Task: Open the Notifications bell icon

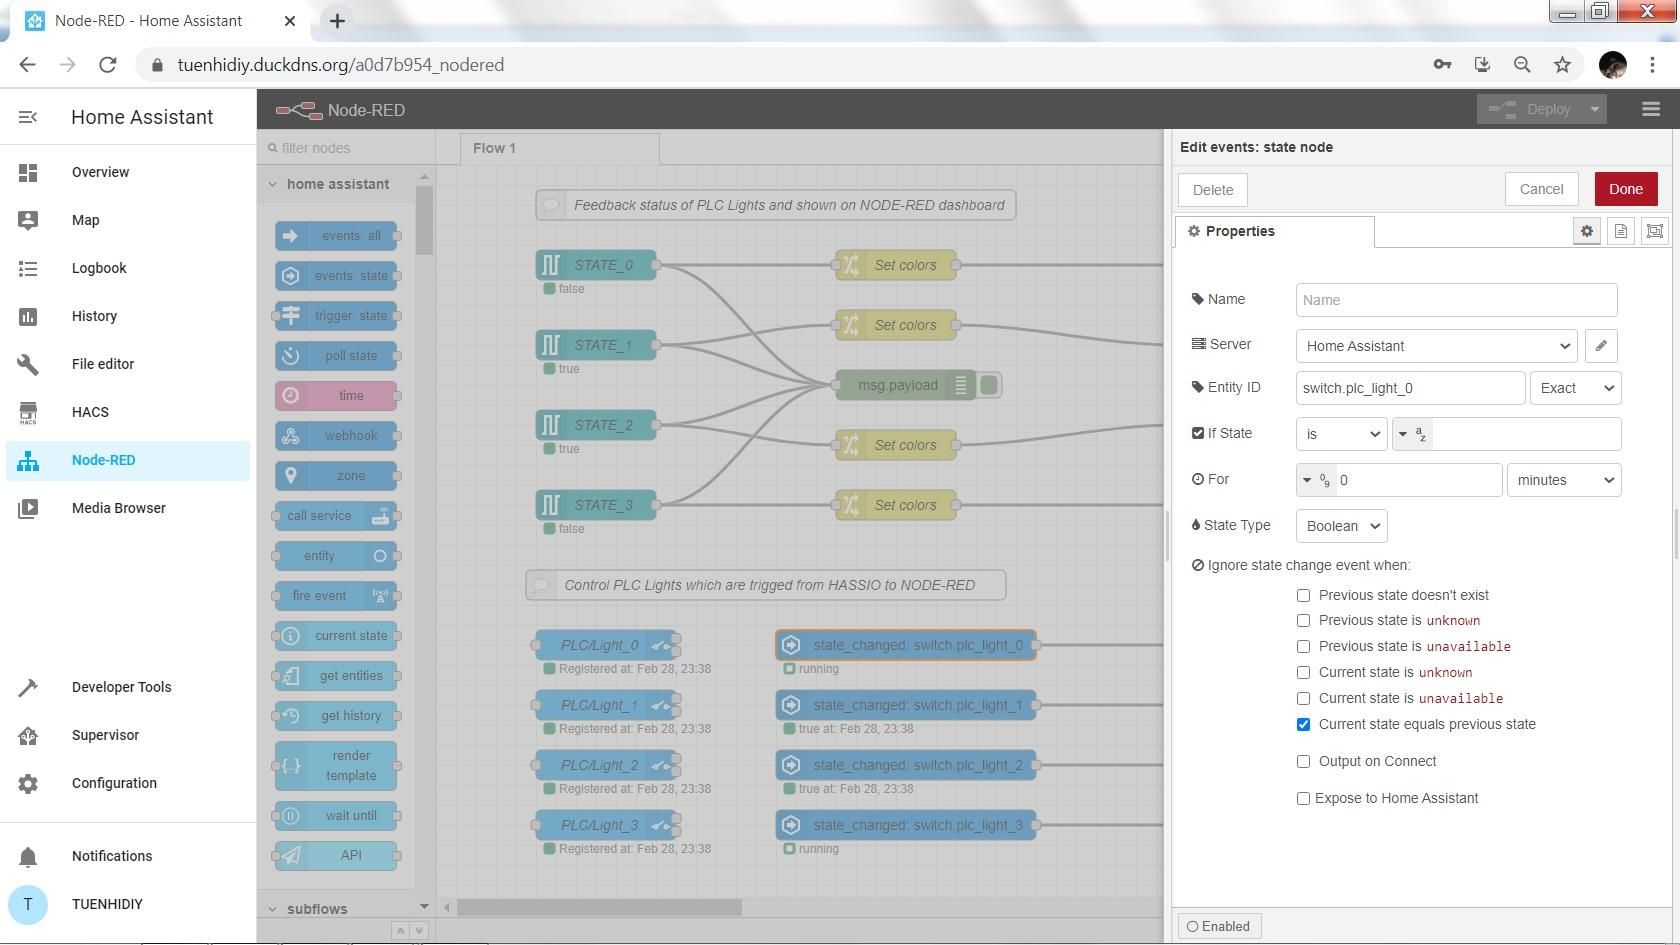Action: (28, 856)
